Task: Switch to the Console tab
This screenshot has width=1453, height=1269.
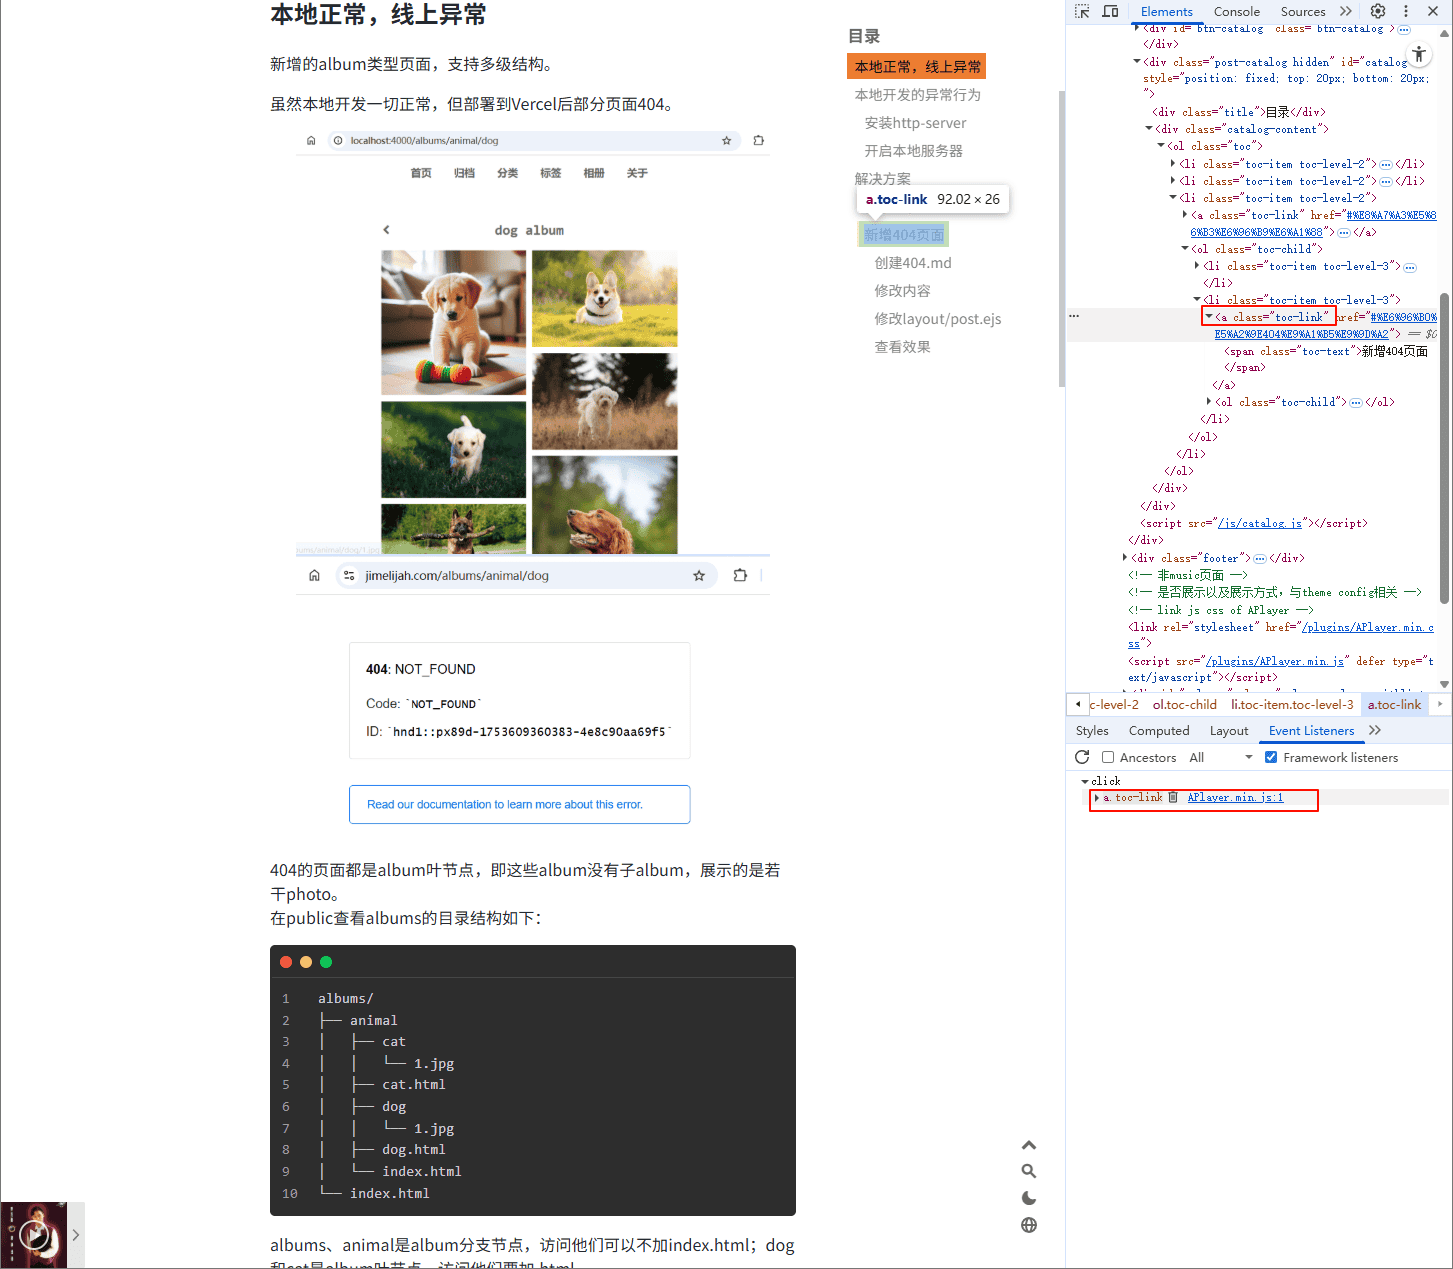Action: click(1237, 11)
